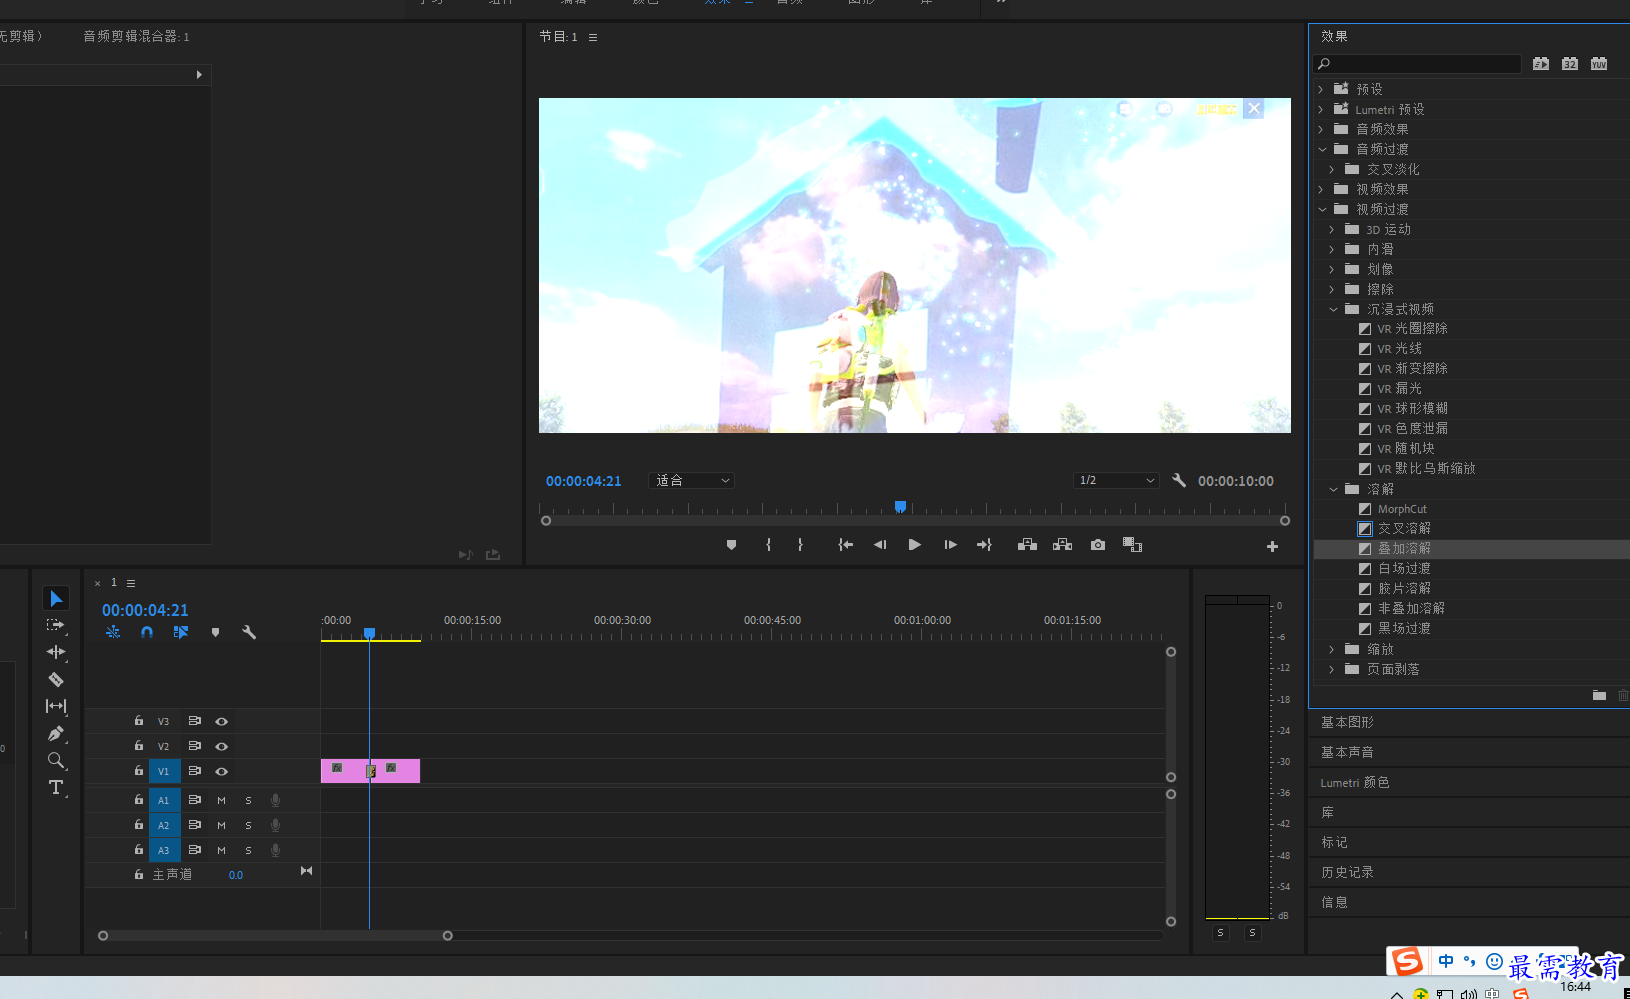Toggle lock on V3 track
Screen dimensions: 1630x999
click(139, 720)
